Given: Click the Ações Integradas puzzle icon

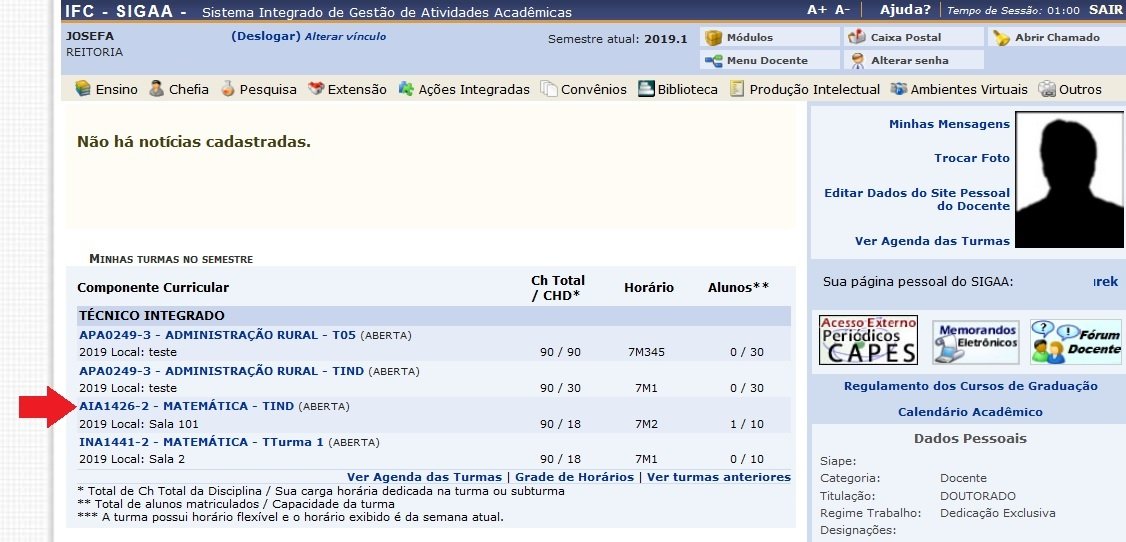Looking at the screenshot, I should 406,89.
